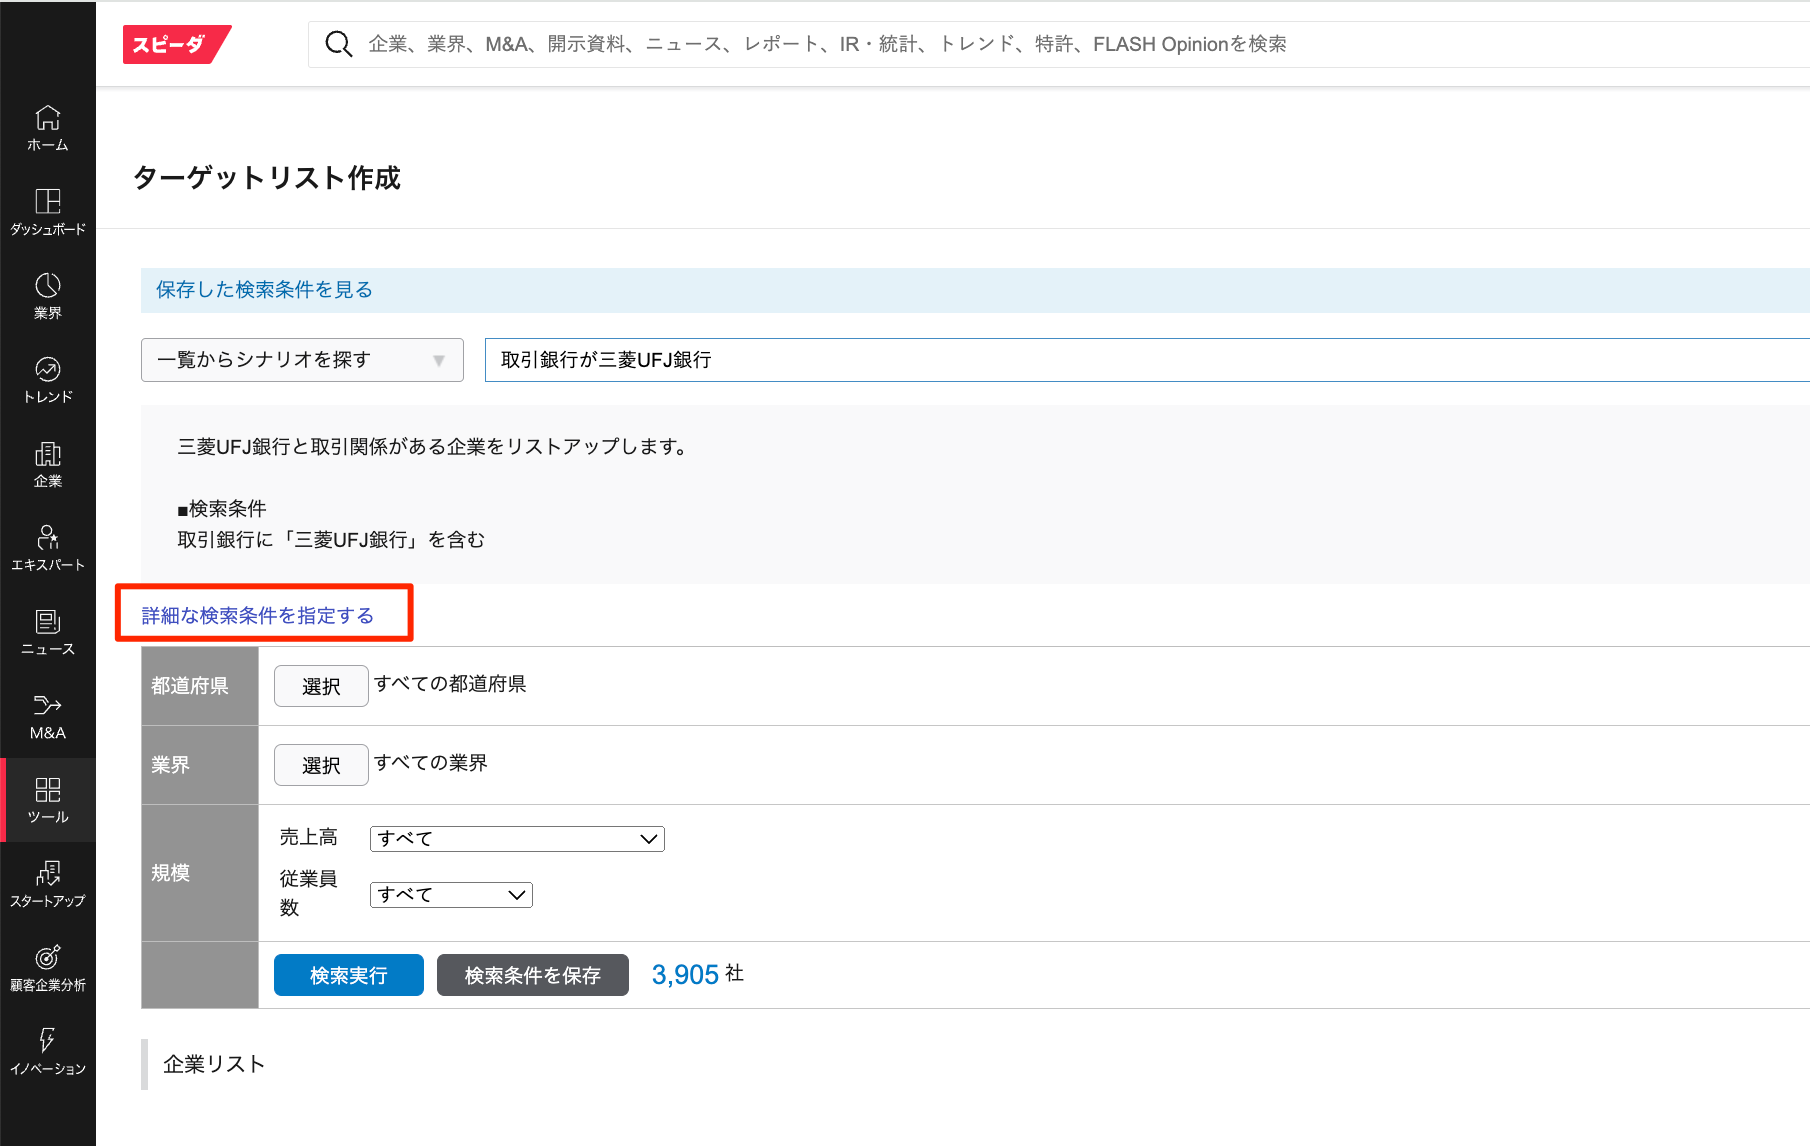This screenshot has width=1810, height=1146.
Task: Navigate to M&A in the sidebar
Action: point(48,716)
